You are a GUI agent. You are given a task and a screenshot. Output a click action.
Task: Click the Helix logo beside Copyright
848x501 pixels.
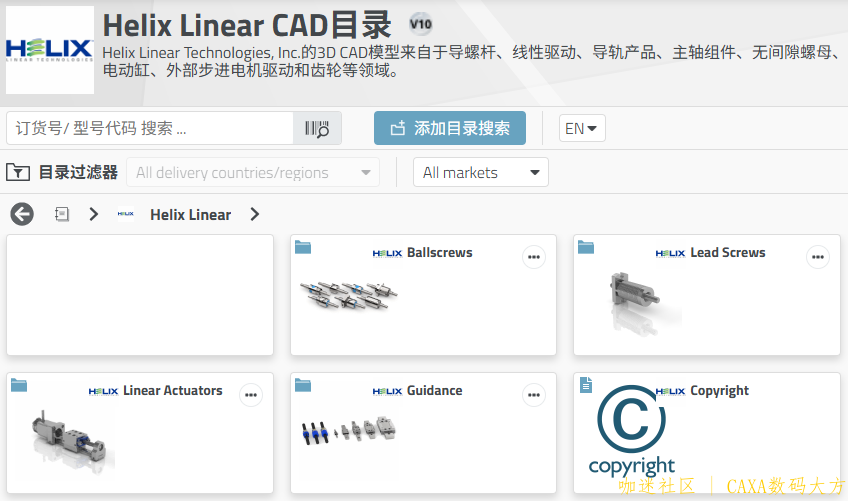pos(670,391)
